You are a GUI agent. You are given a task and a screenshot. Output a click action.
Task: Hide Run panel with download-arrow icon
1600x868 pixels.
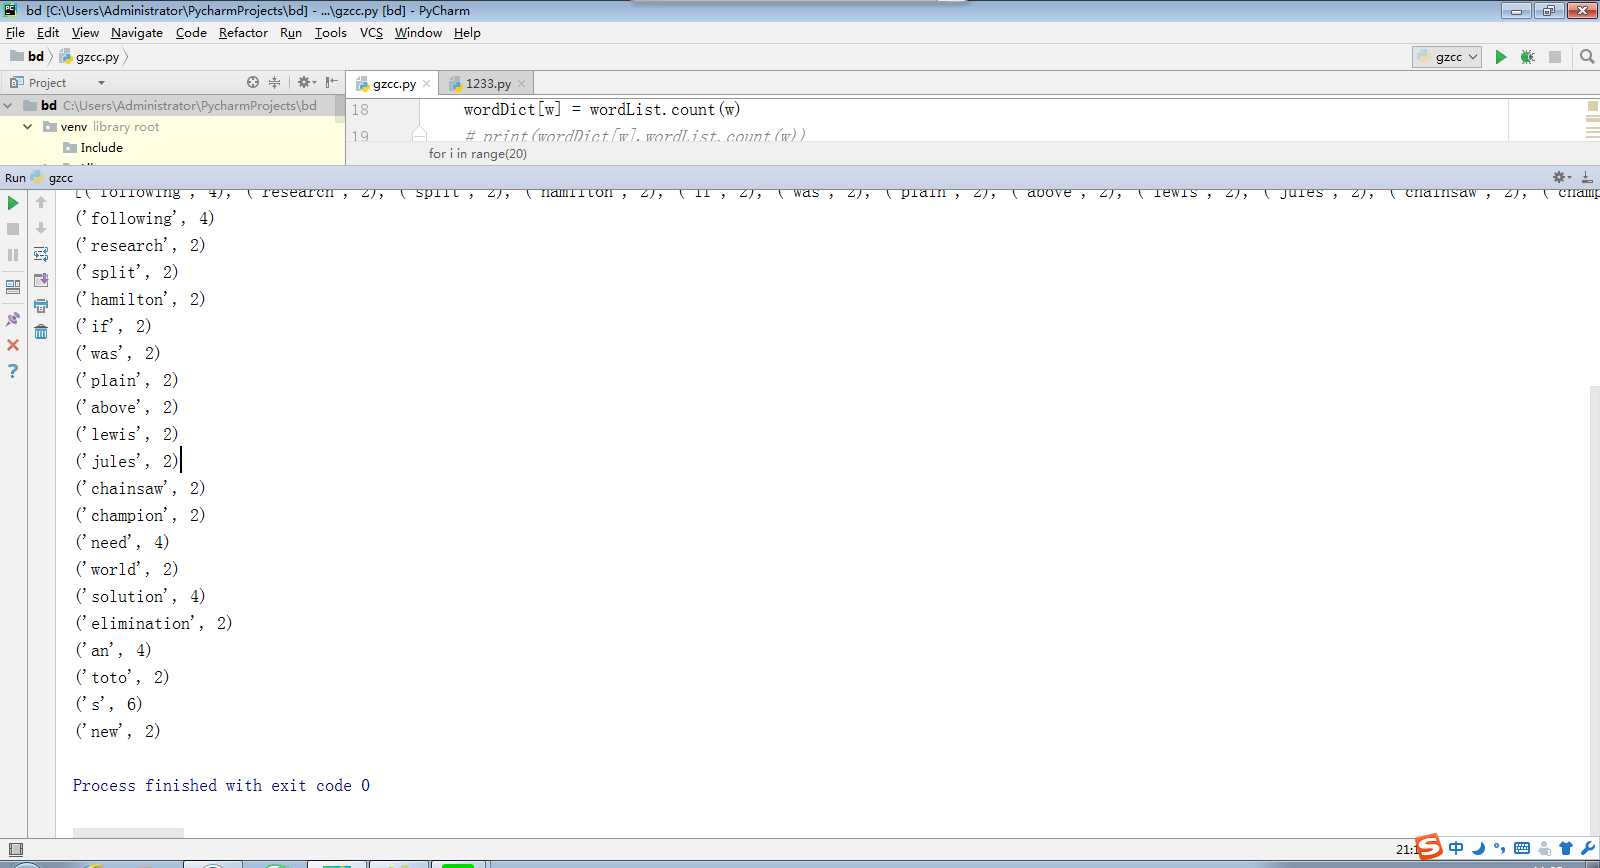point(1587,177)
